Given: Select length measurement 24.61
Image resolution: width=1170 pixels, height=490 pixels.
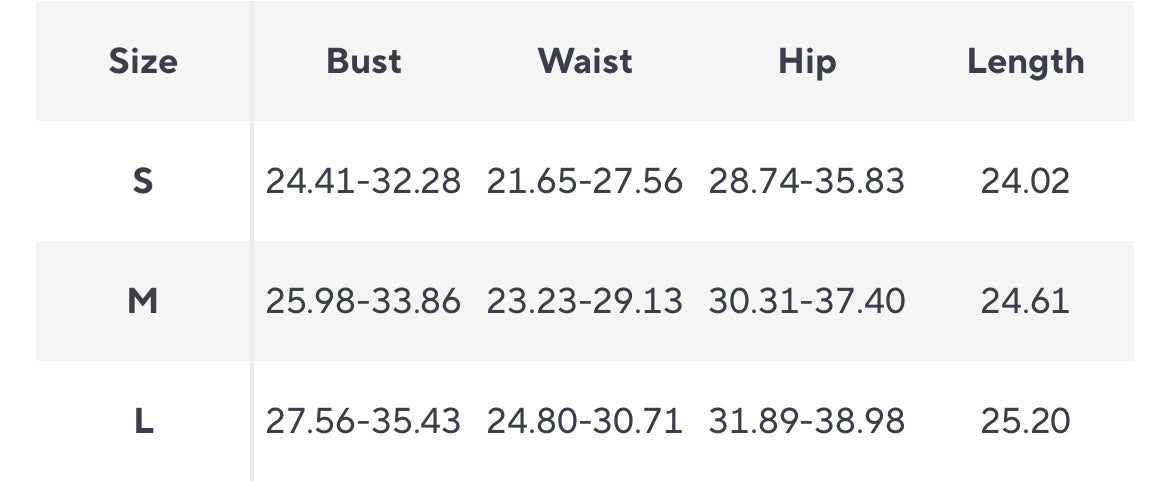Looking at the screenshot, I should (1025, 301).
